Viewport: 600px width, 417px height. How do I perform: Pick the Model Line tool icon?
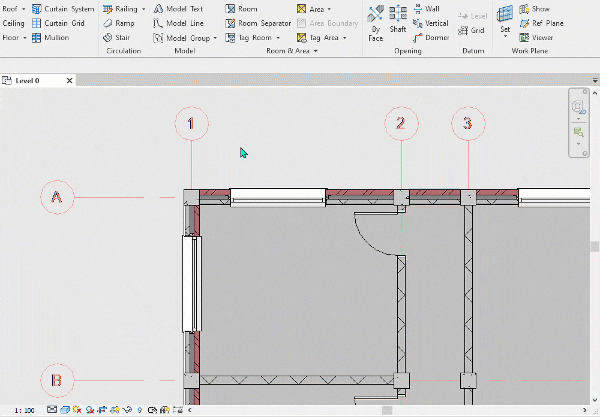(158, 23)
